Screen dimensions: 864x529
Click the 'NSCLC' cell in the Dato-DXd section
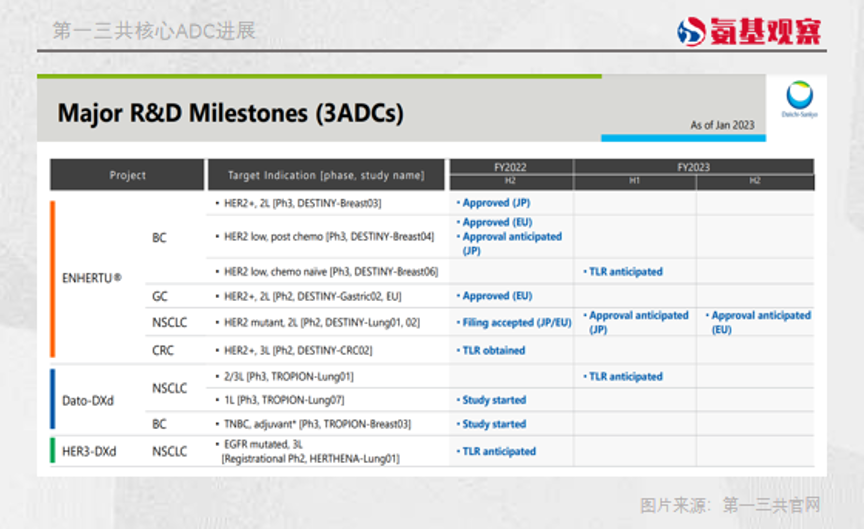pyautogui.click(x=170, y=388)
